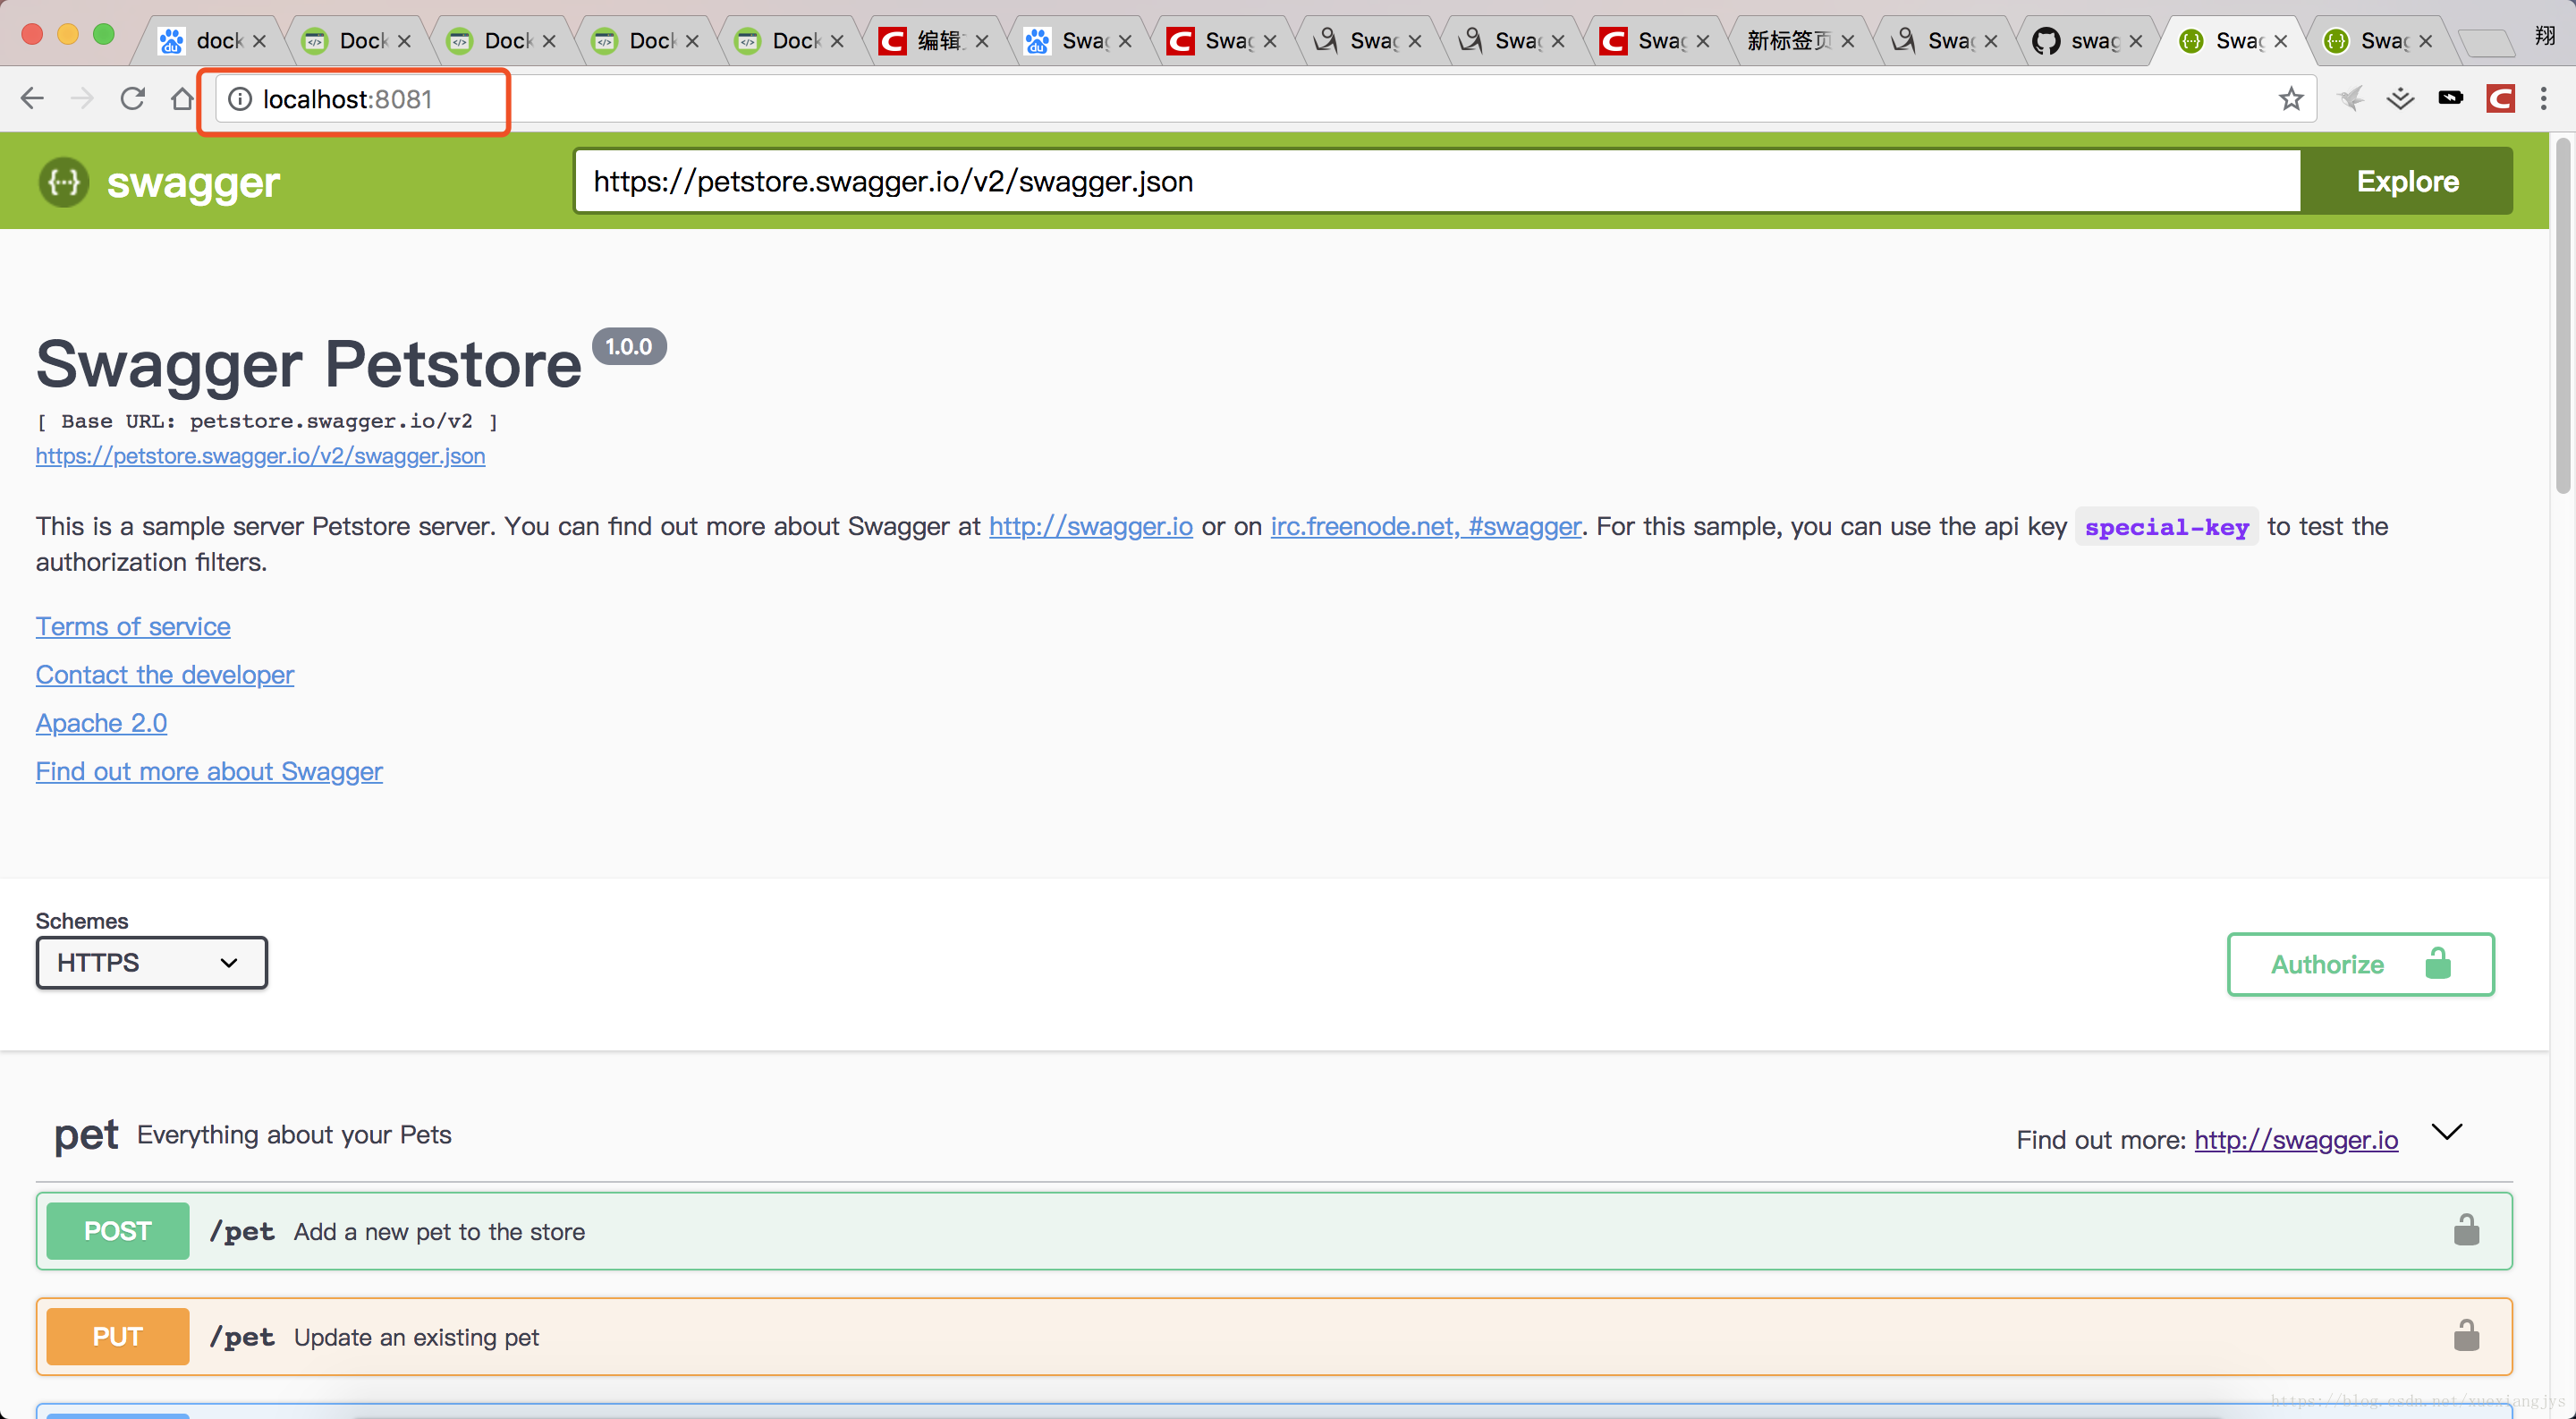Expand the POST /pet operation
This screenshot has height=1419, width=2576.
click(1274, 1231)
